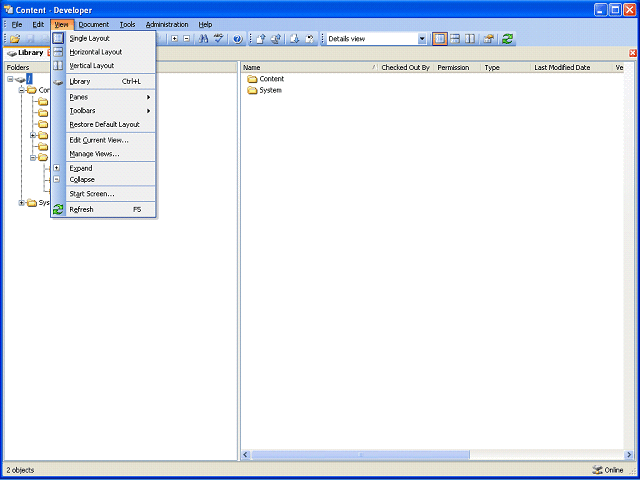This screenshot has width=640, height=480.
Task: Click the Collapse minus toolbar icon
Action: [187, 39]
